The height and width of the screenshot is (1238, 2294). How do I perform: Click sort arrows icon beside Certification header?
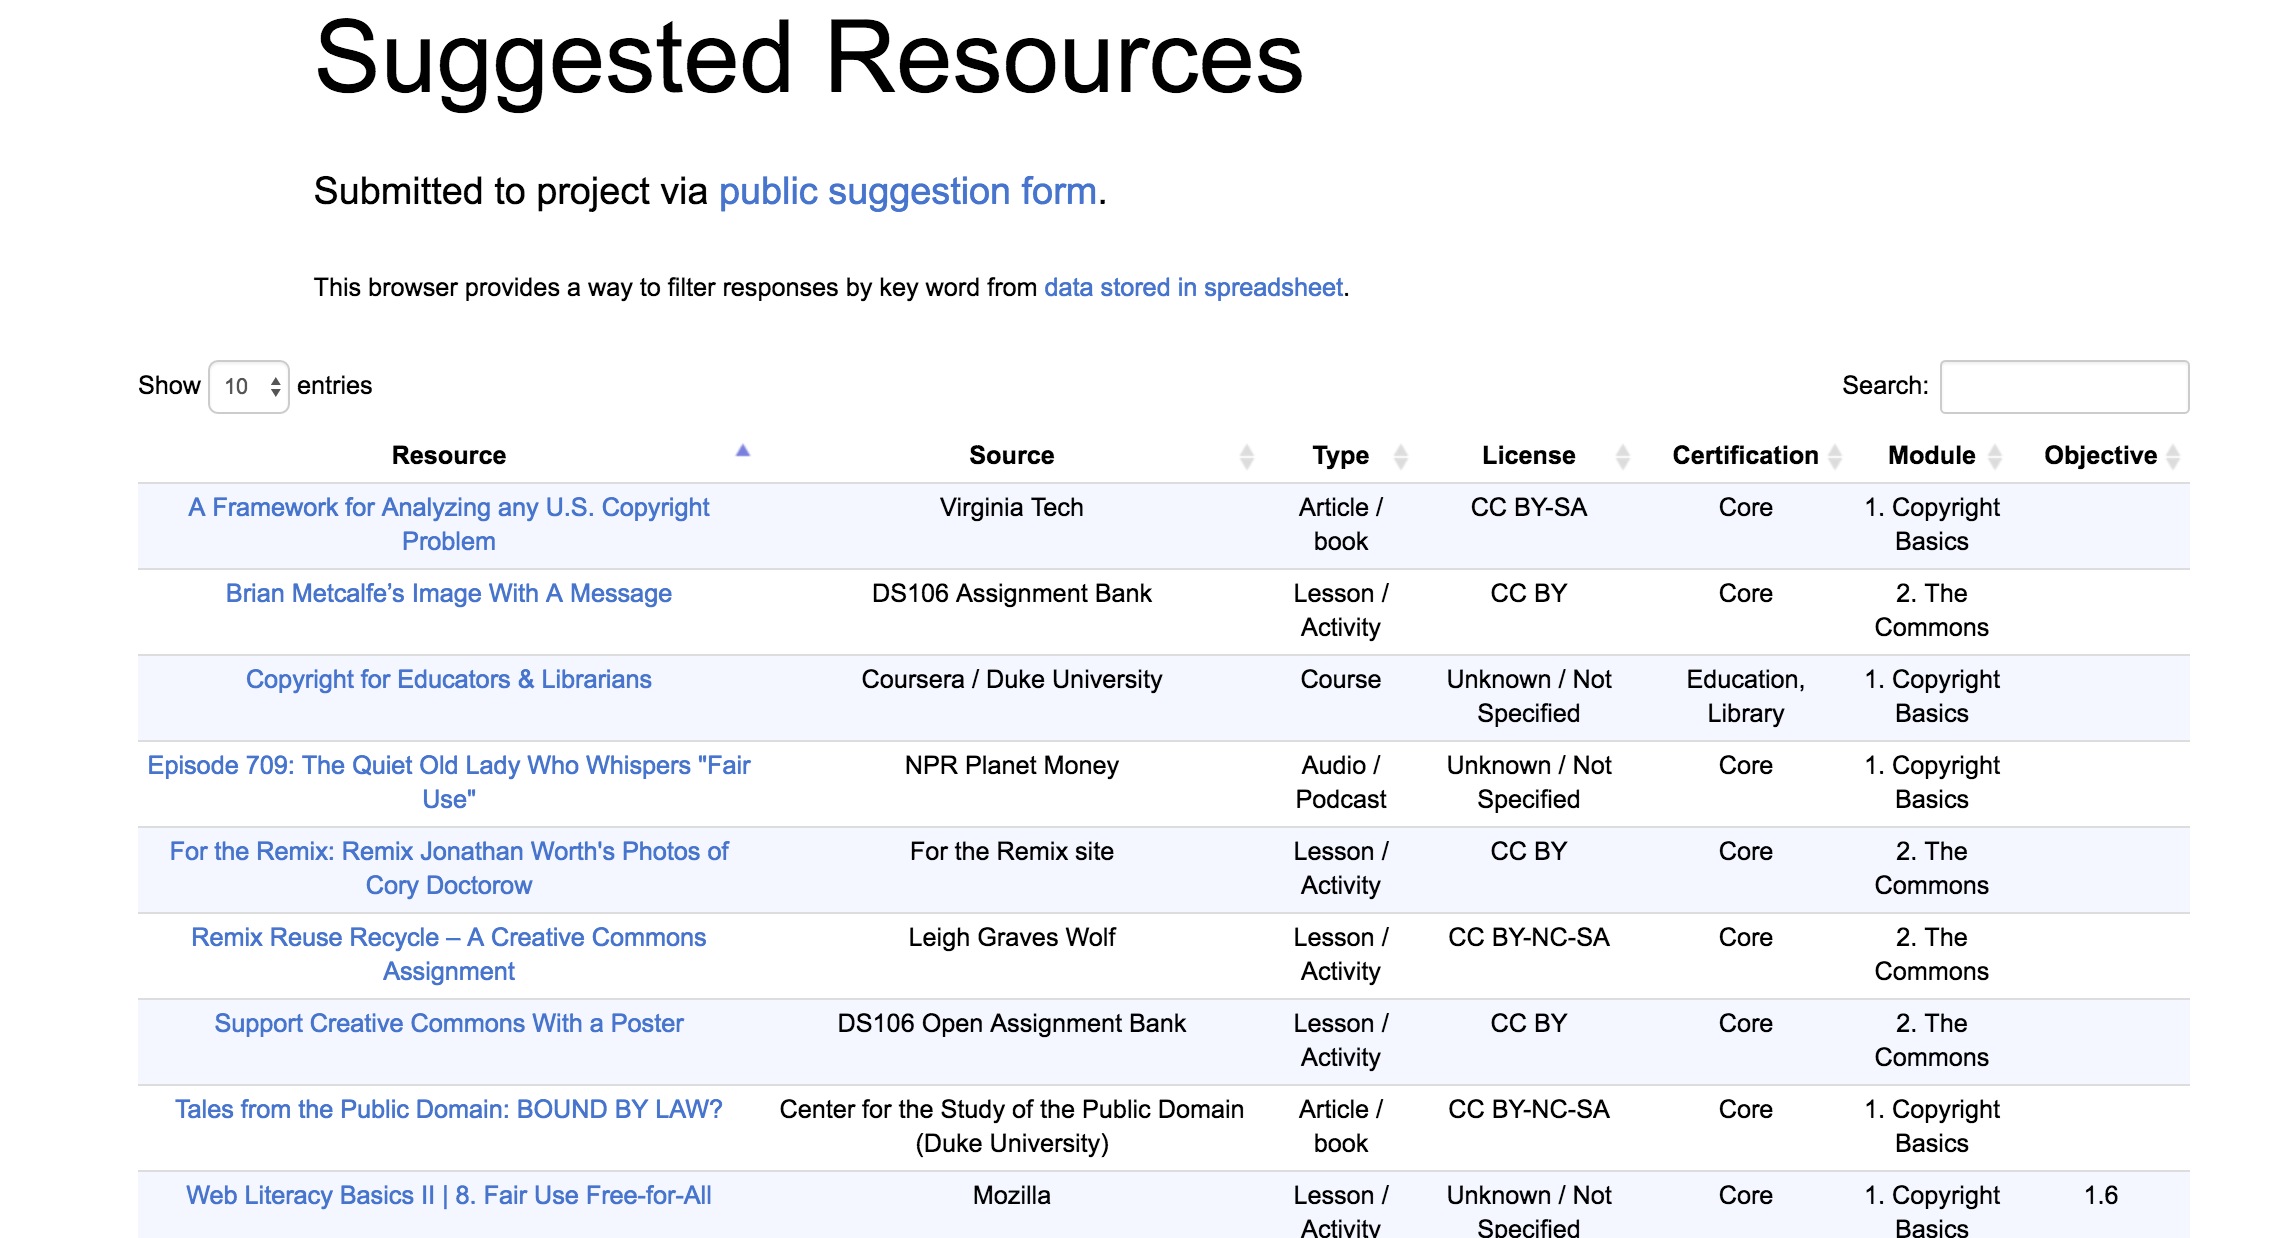tap(1835, 457)
